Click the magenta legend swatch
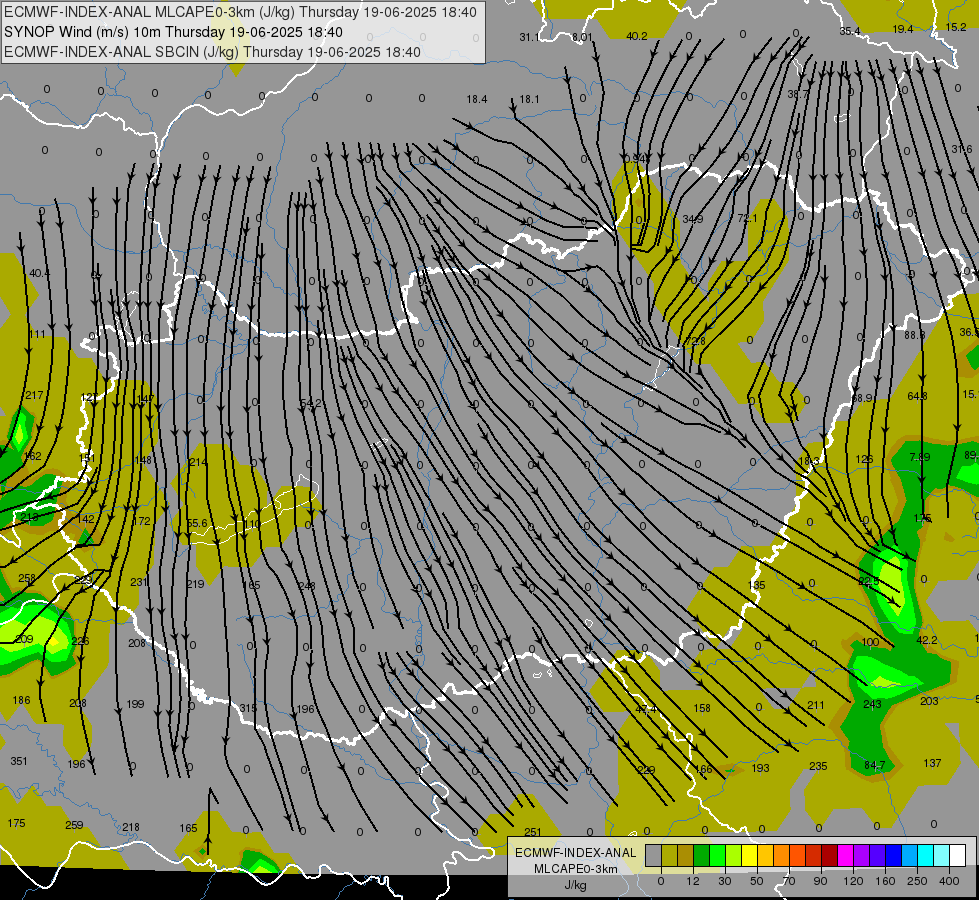This screenshot has height=900, width=979. coord(846,856)
